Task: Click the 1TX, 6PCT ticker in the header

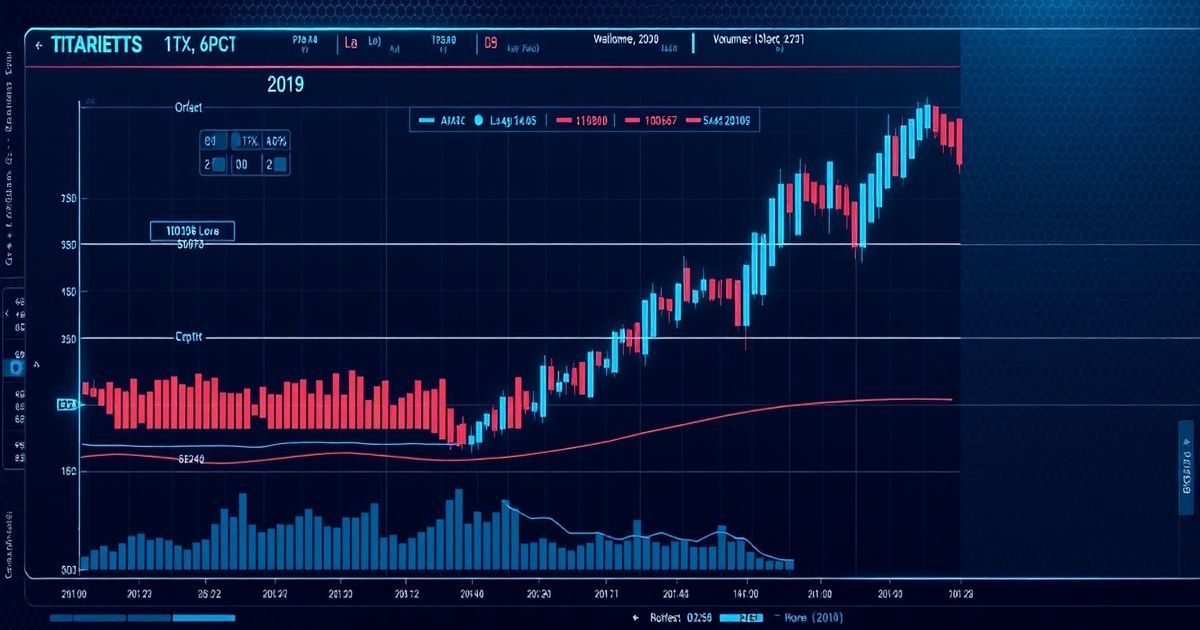Action: point(199,42)
